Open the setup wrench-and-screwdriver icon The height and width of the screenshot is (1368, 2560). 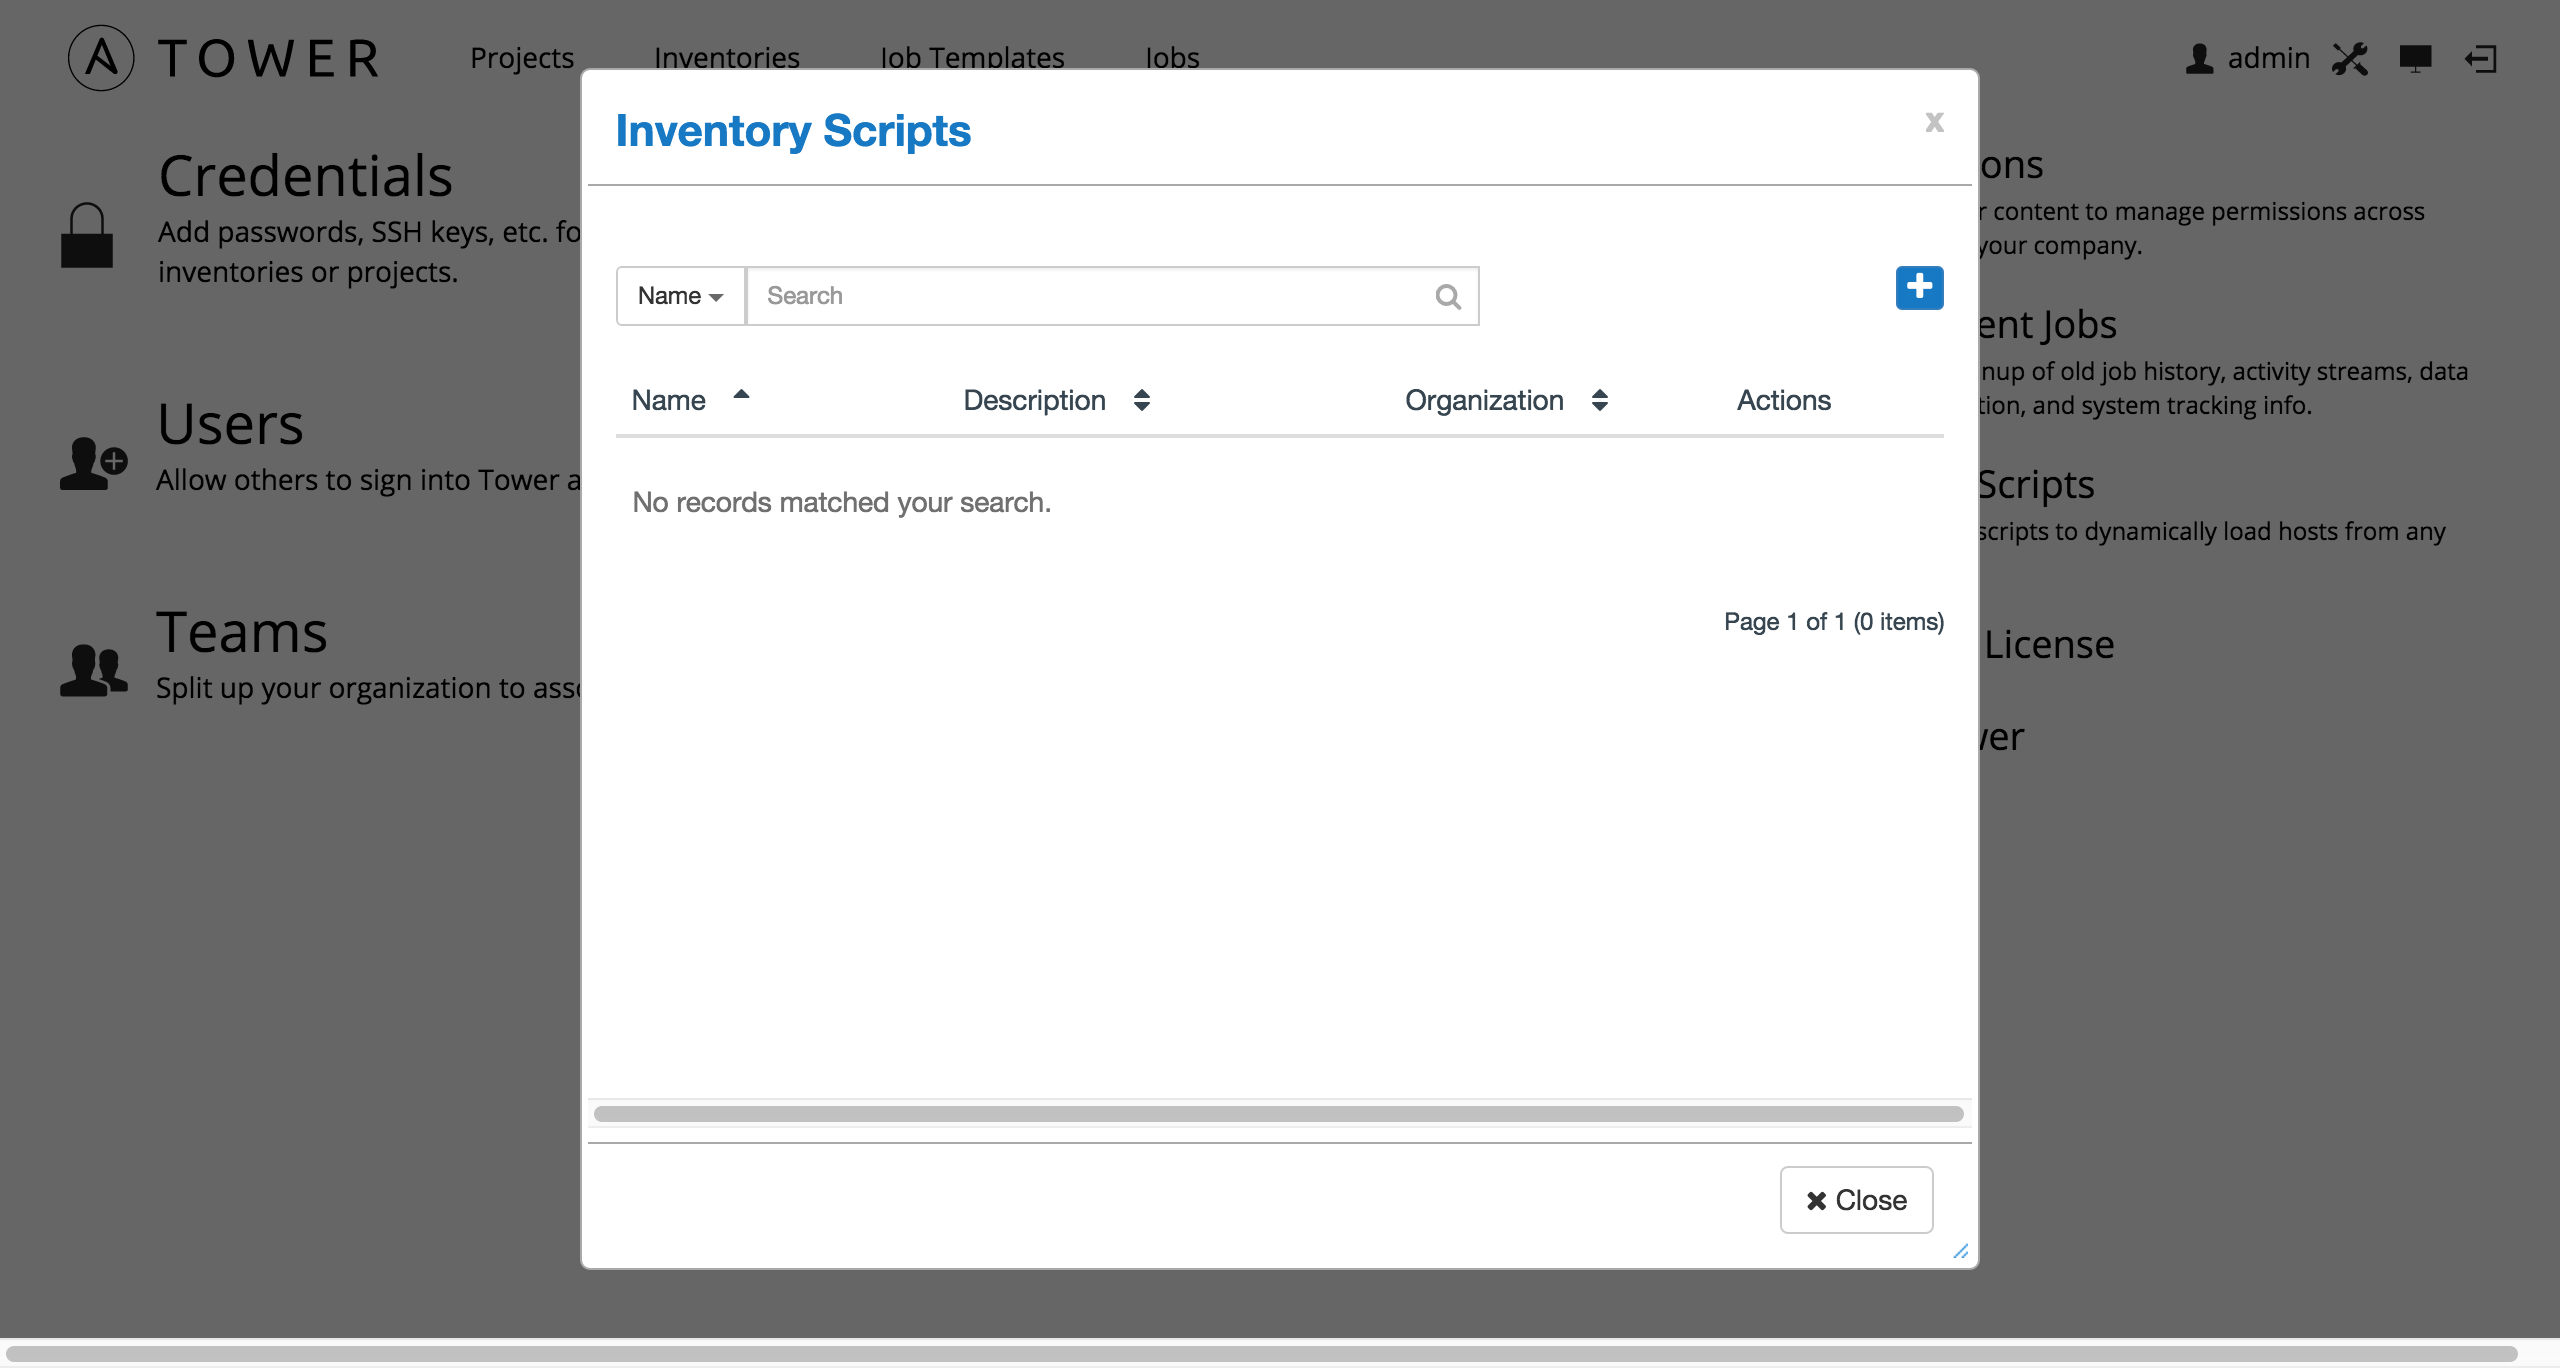pyautogui.click(x=2350, y=59)
